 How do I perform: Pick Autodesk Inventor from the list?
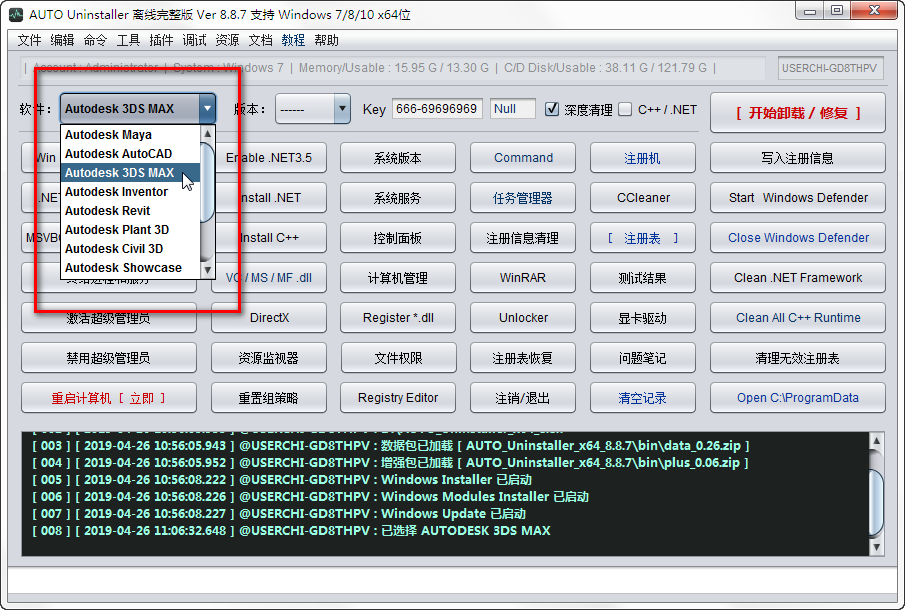pyautogui.click(x=130, y=192)
